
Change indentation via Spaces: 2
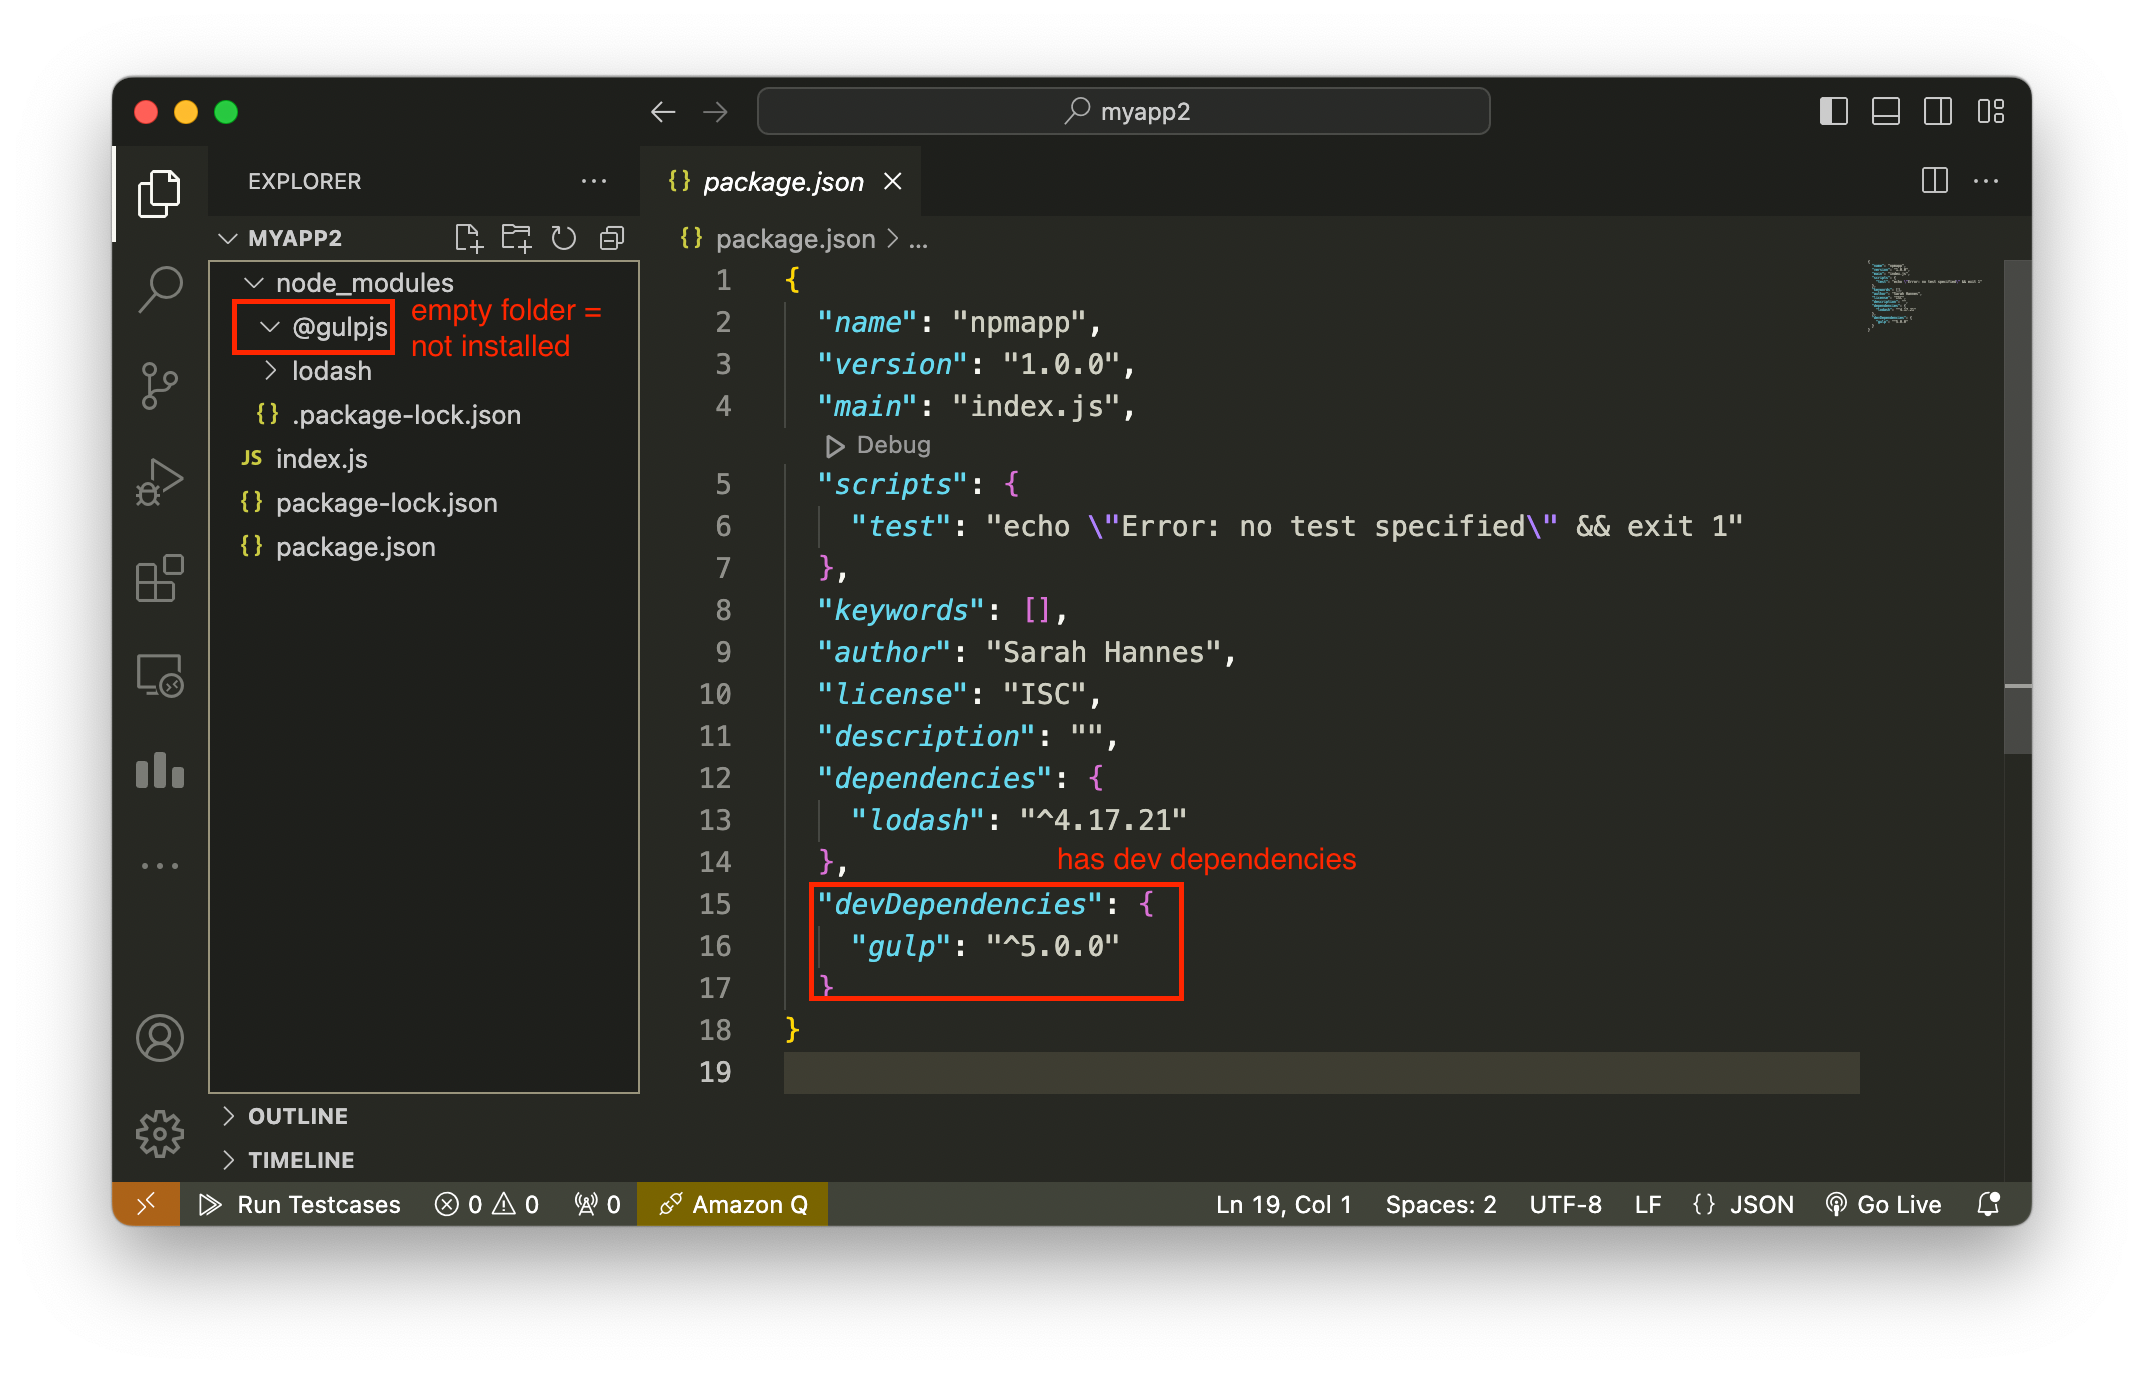tap(1441, 1204)
